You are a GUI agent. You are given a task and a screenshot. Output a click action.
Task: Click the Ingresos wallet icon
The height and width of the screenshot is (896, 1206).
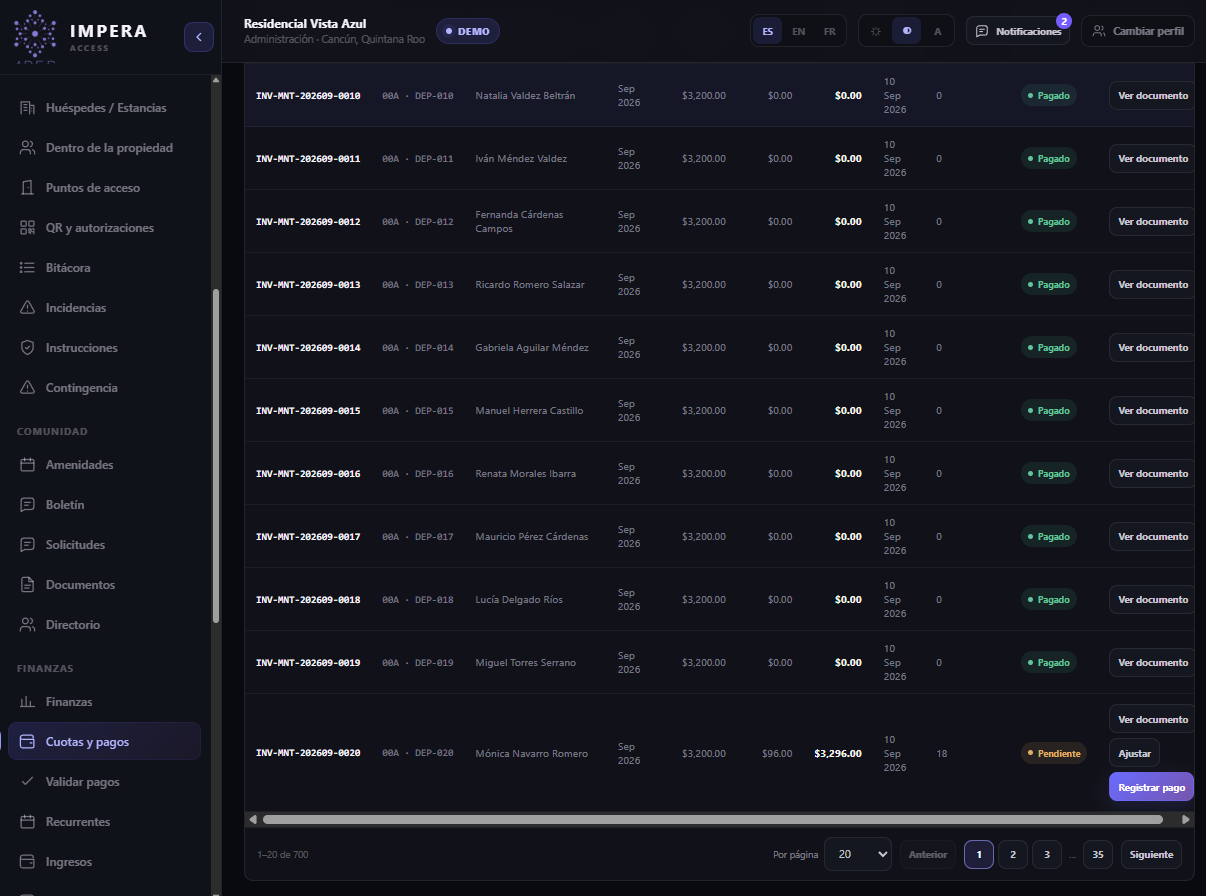click(x=27, y=862)
